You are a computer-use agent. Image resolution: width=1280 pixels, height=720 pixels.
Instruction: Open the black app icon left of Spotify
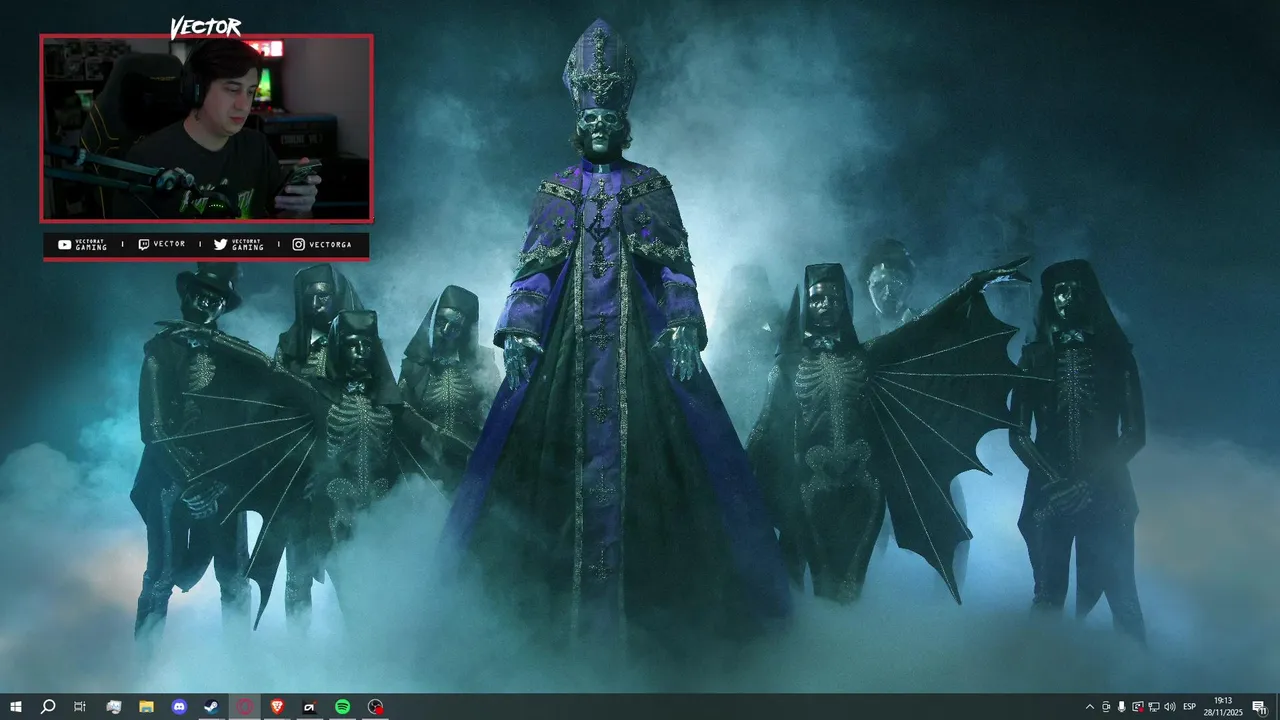tap(309, 707)
